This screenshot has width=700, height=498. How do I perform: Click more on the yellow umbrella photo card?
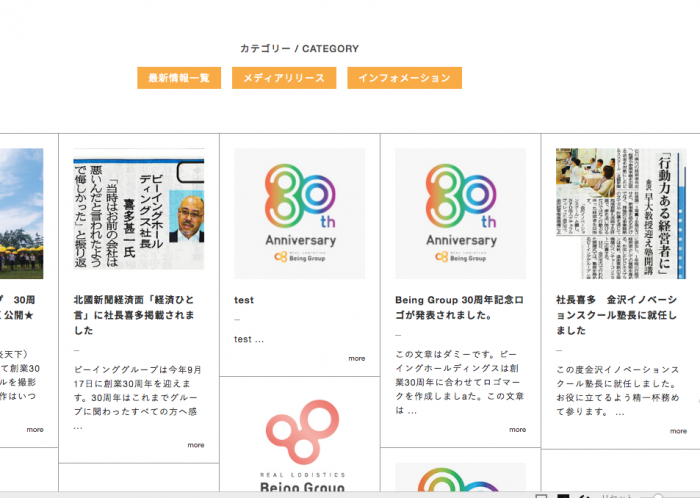click(35, 429)
